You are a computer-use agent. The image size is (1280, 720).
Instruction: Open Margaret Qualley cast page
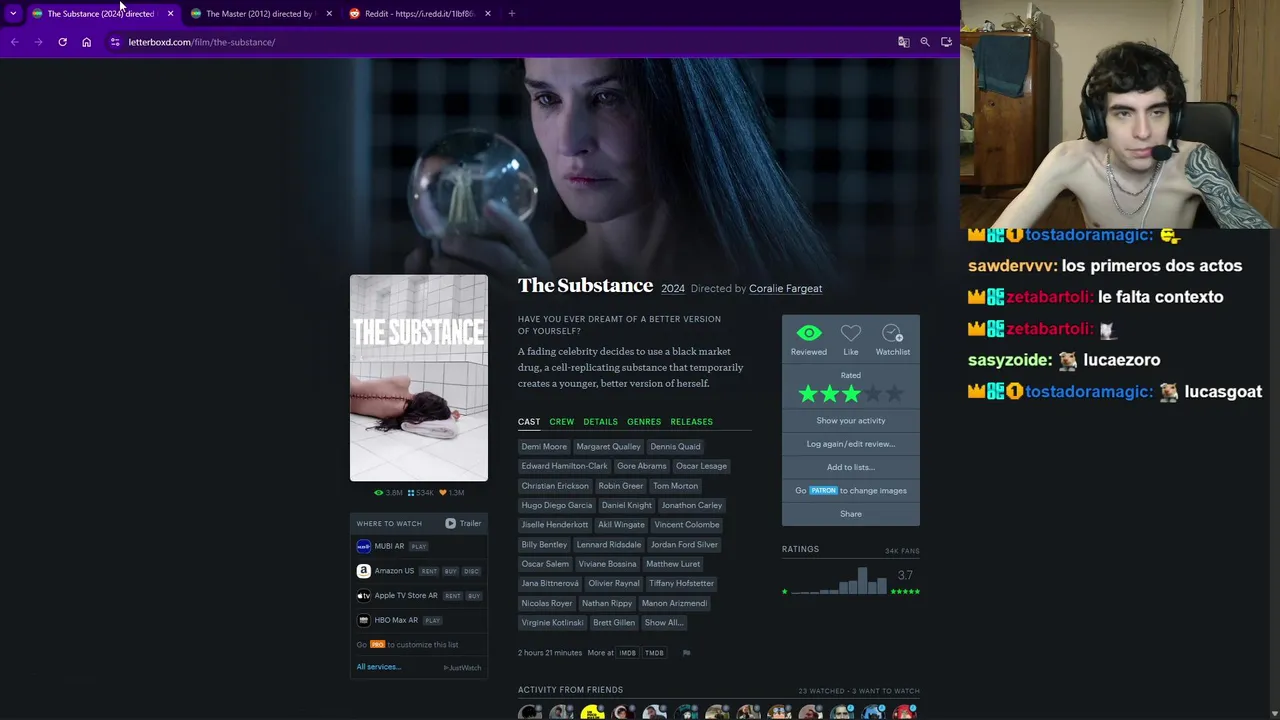[x=608, y=447]
